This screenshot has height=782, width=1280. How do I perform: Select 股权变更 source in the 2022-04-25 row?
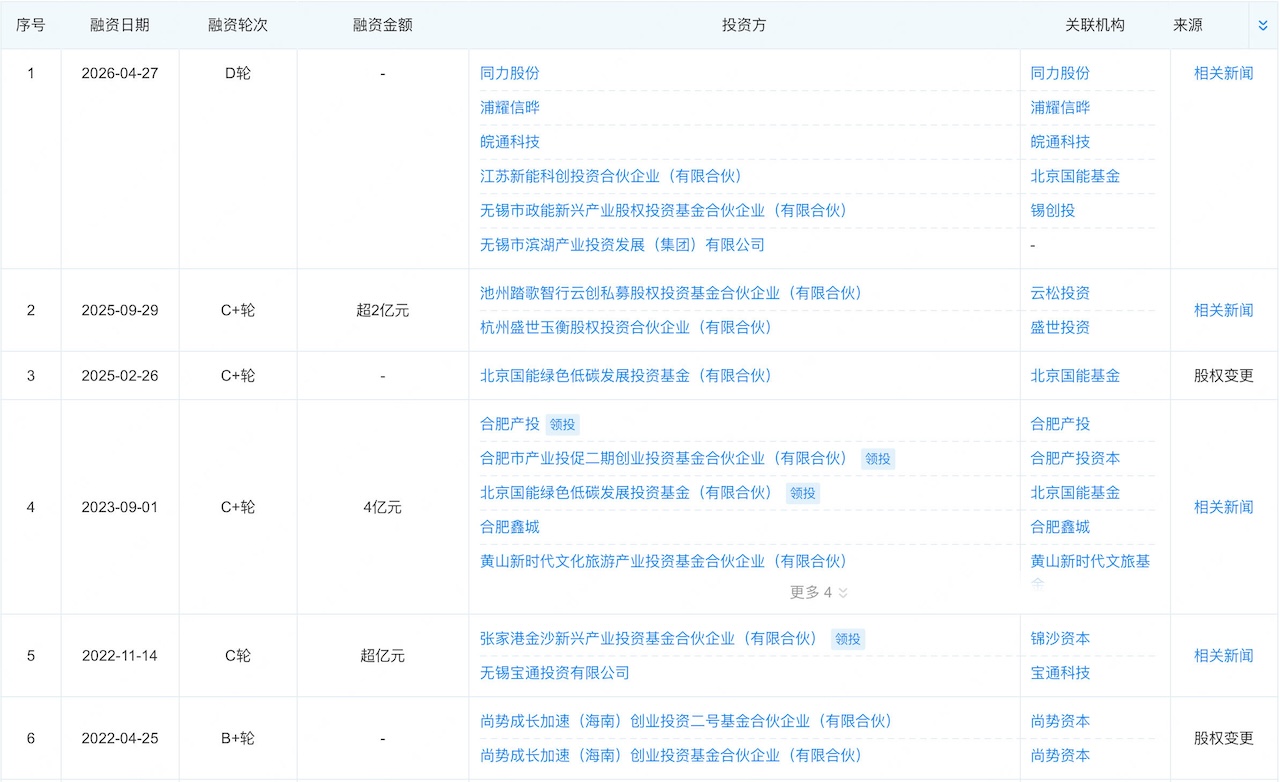[x=1224, y=738]
